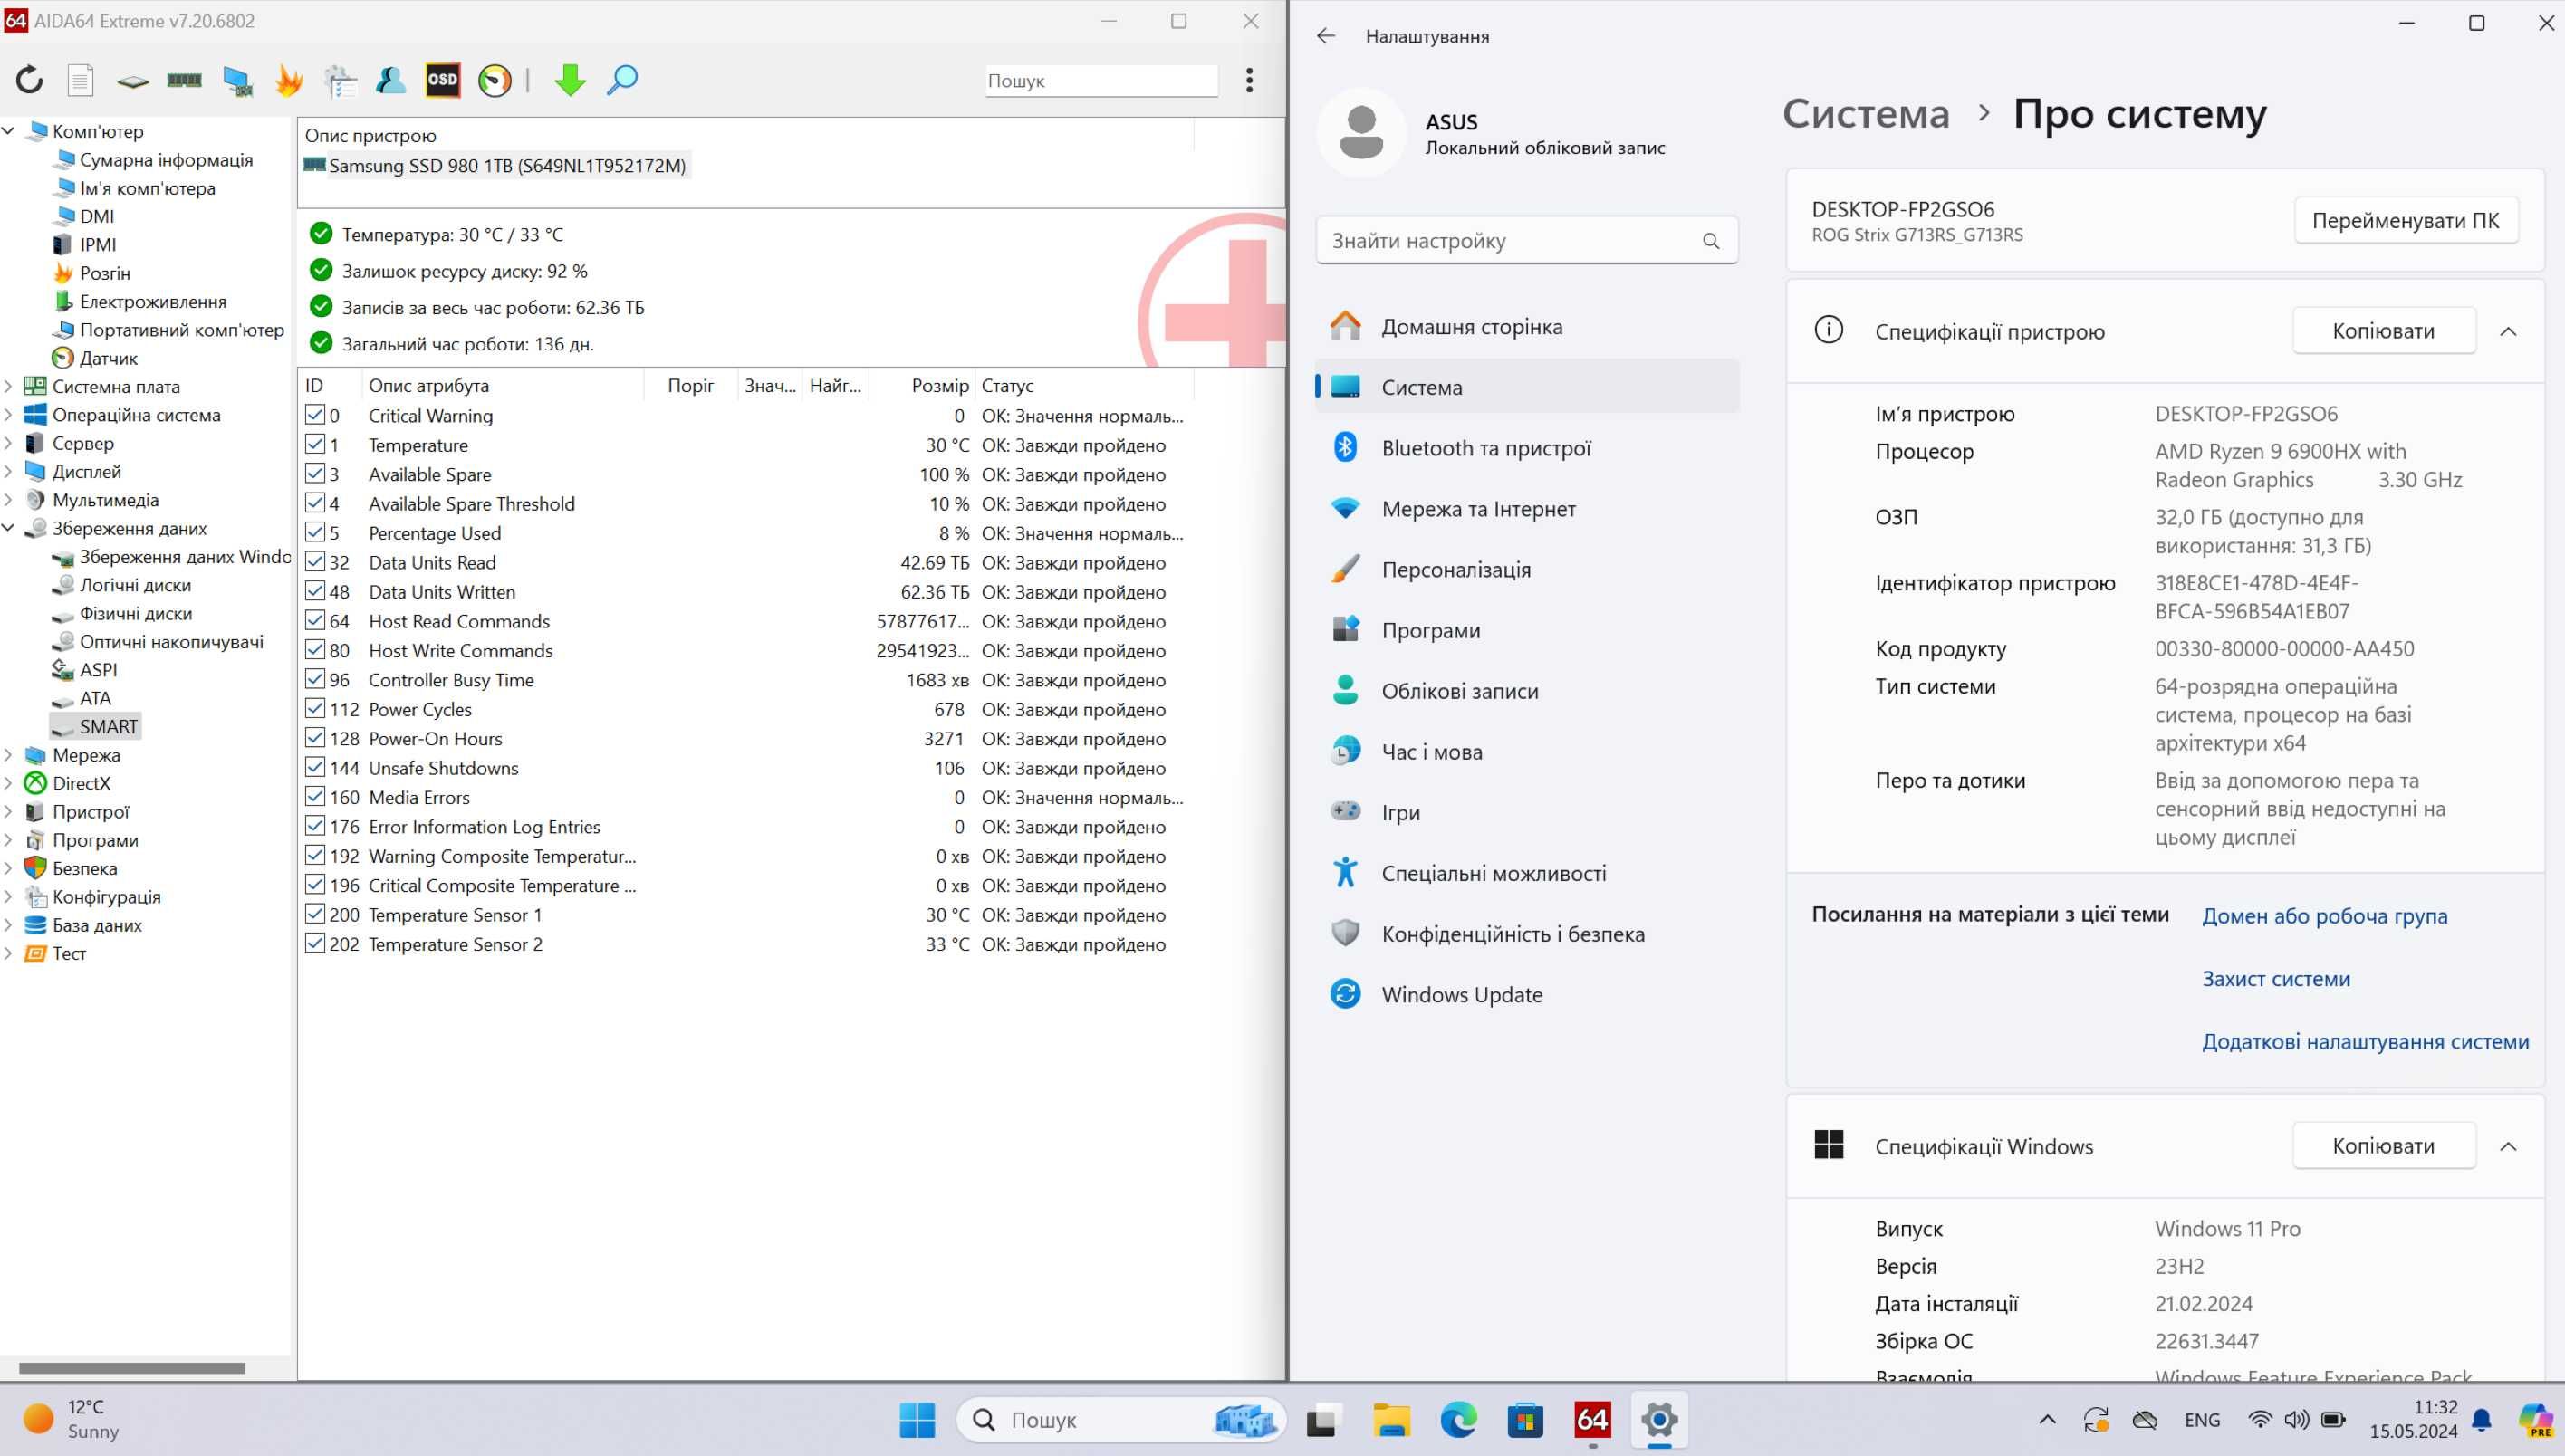Open File Explorer from the taskbar
The width and height of the screenshot is (2565, 1456).
tap(1391, 1420)
